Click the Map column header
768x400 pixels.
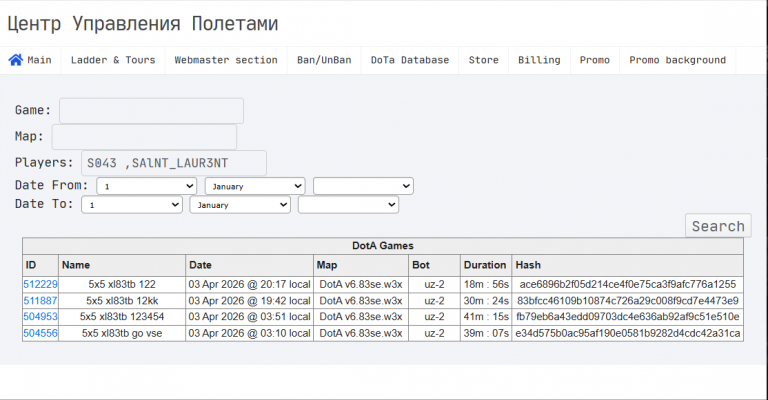[x=361, y=265]
